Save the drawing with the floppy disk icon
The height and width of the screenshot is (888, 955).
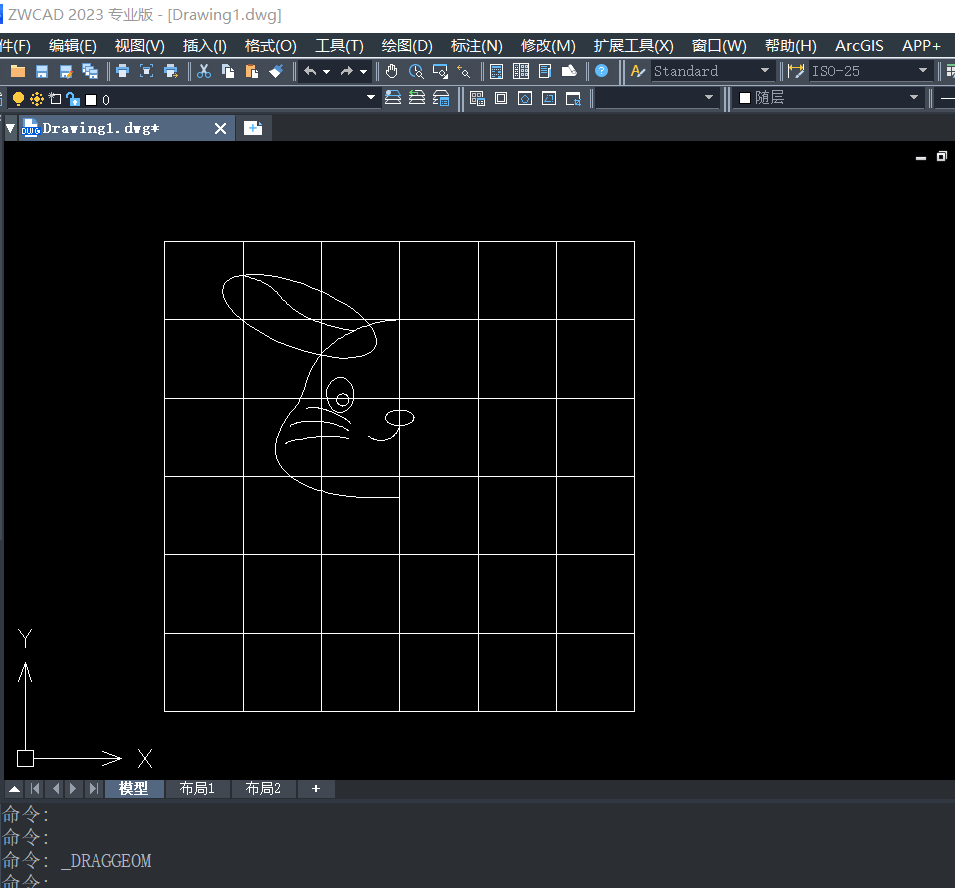pyautogui.click(x=42, y=71)
